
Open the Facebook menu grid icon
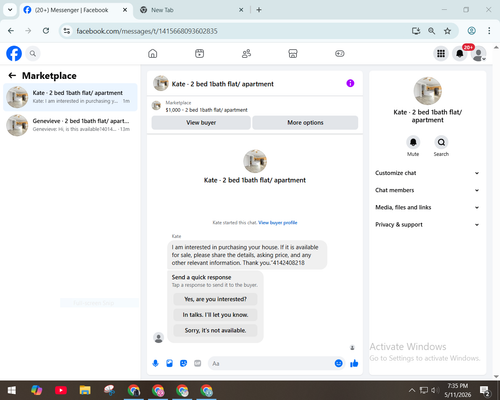point(441,53)
